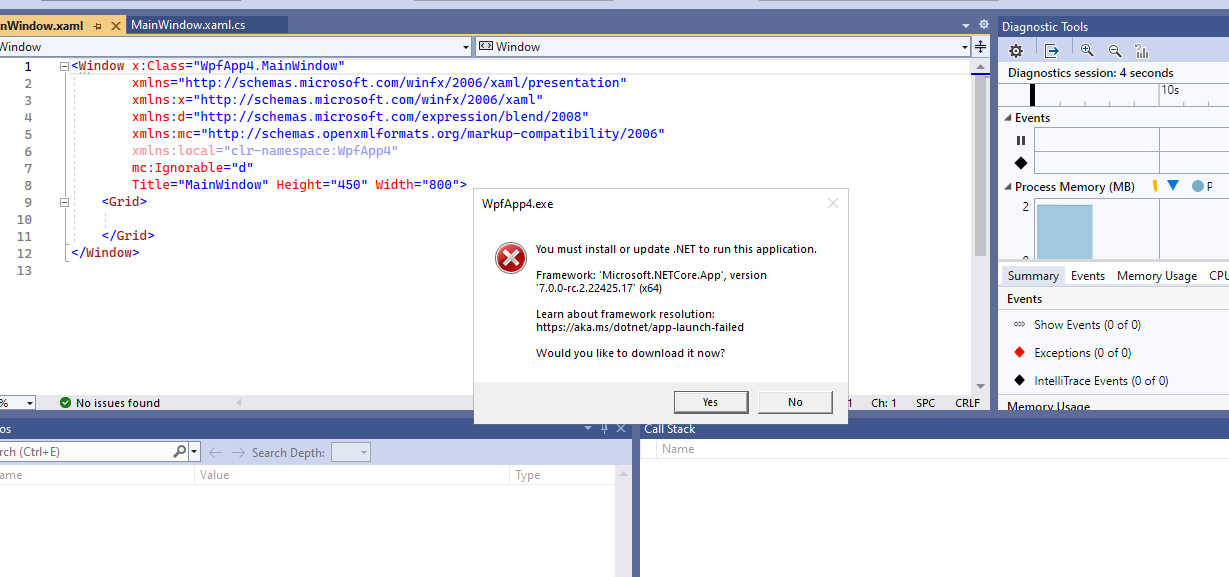This screenshot has height=577, width=1229.
Task: Open the Search Depth combo box
Action: coord(351,453)
